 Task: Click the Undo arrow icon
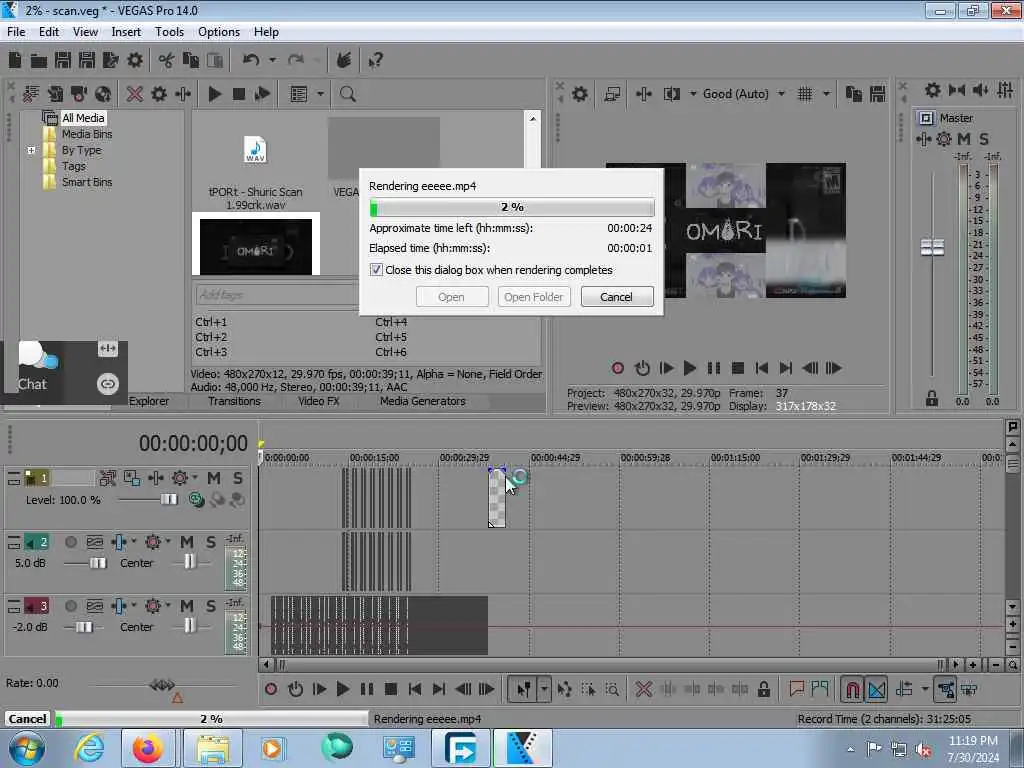251,61
